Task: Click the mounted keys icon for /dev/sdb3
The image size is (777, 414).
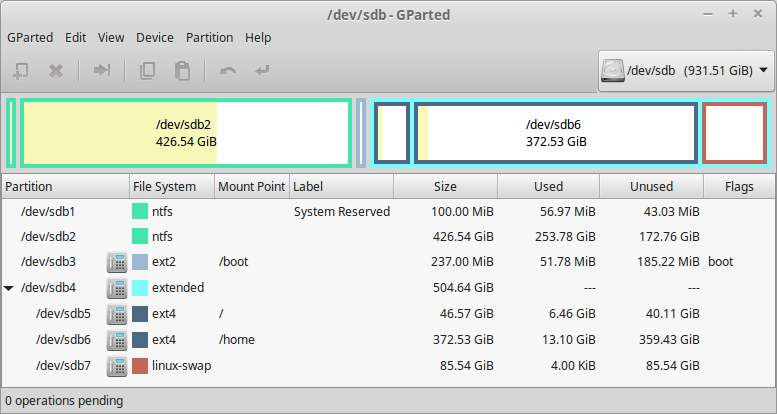Action: [117, 262]
